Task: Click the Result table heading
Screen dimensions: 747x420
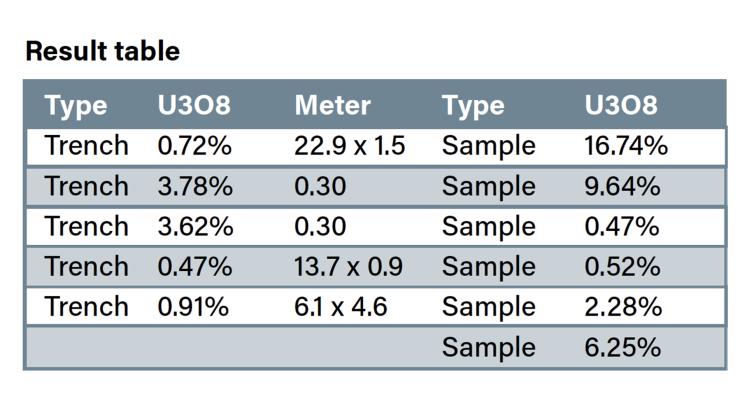Action: tap(102, 51)
